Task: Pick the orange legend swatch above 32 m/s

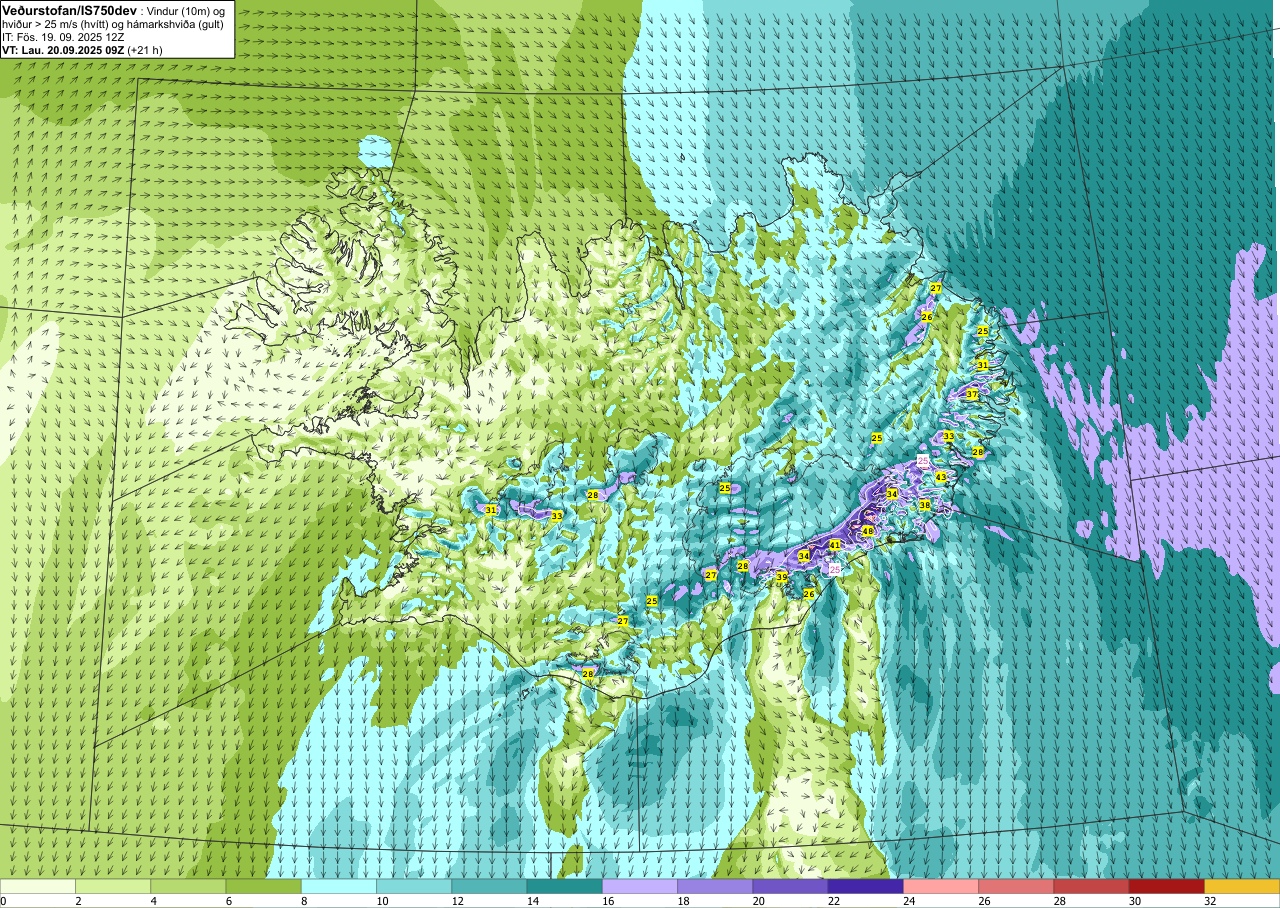Action: [x=1242, y=887]
